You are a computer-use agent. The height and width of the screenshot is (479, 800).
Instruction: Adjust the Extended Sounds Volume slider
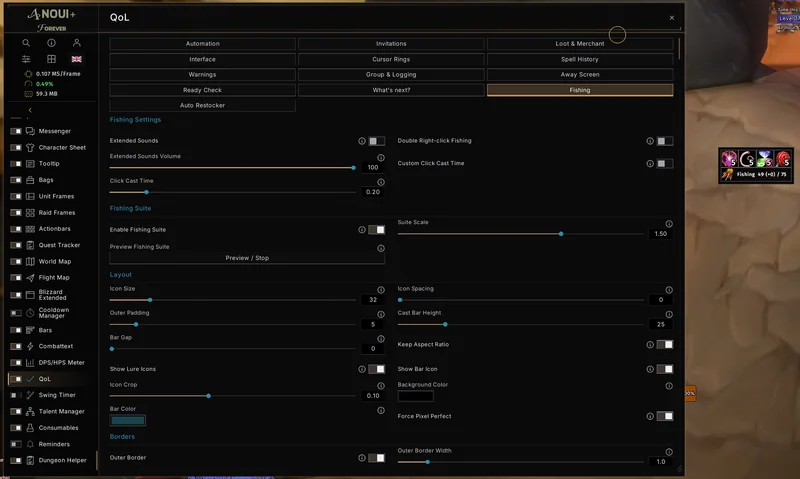point(233,168)
